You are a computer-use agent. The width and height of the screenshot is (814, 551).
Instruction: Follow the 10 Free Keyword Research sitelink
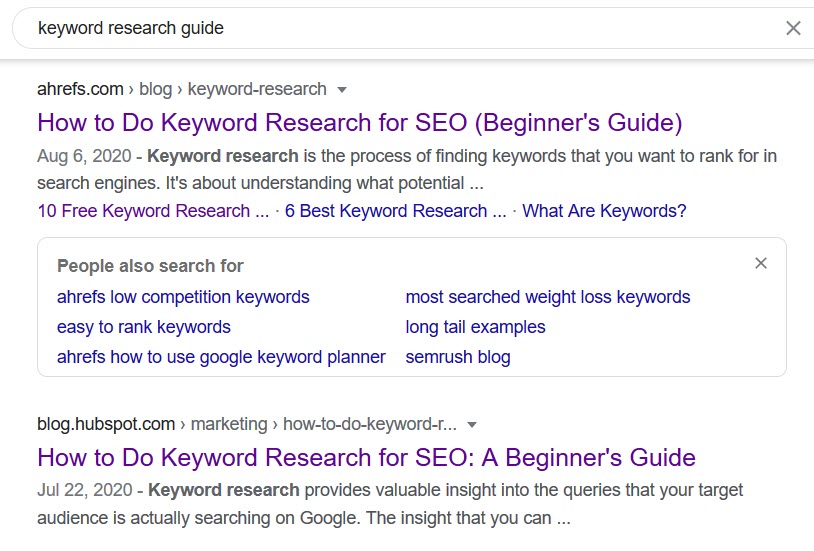point(153,211)
